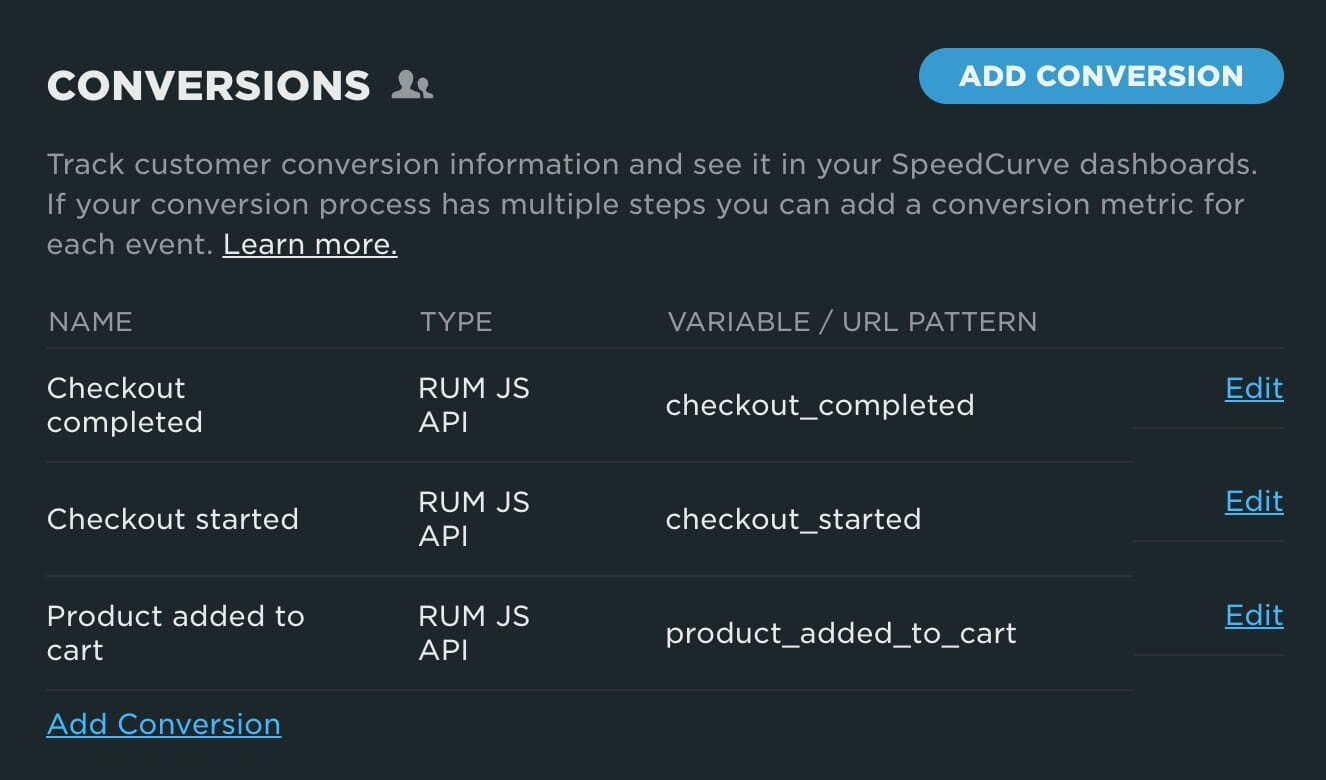
Task: Click the VARIABLE / URL PATTERN column header
Action: [x=852, y=322]
